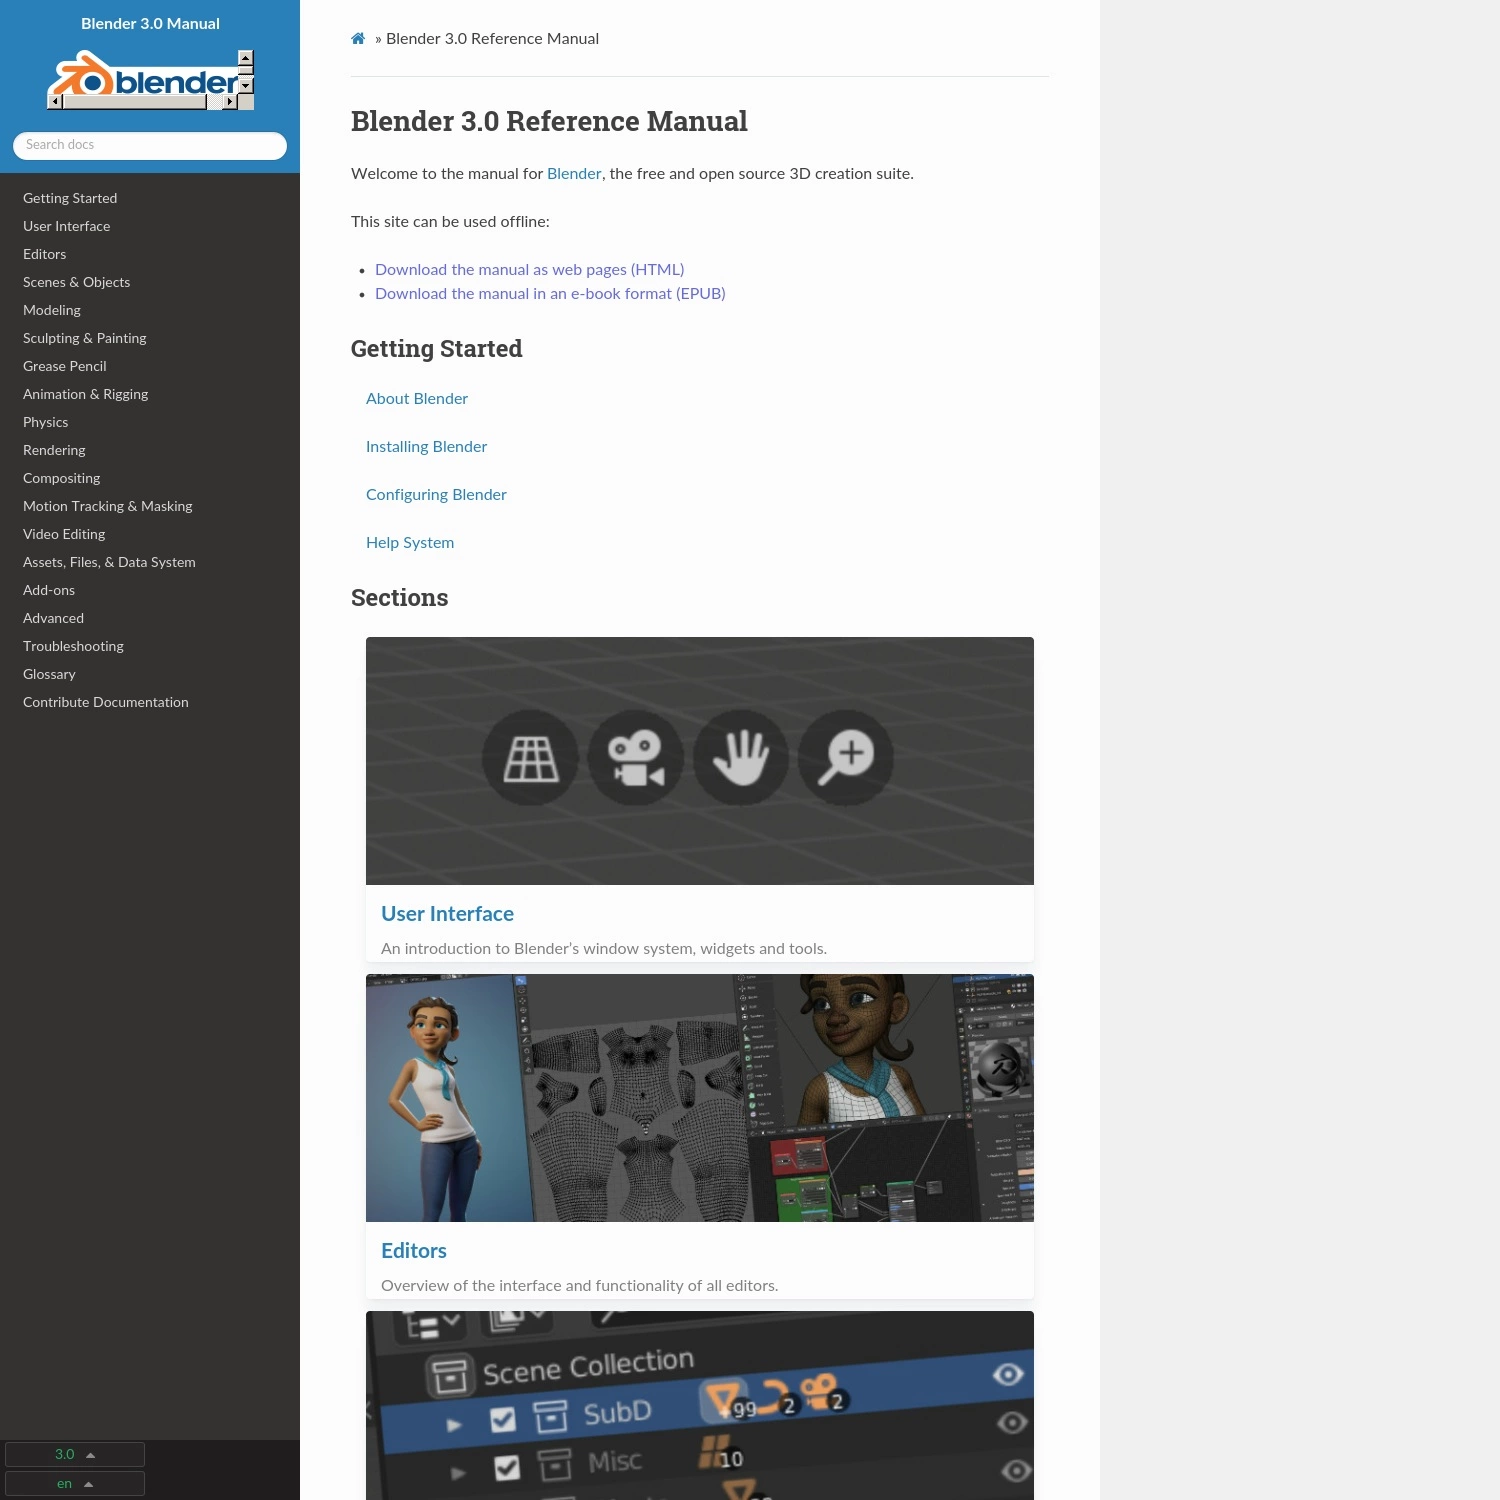This screenshot has height=1500, width=1500.
Task: Open the 3.0 version selector
Action: pos(75,1454)
